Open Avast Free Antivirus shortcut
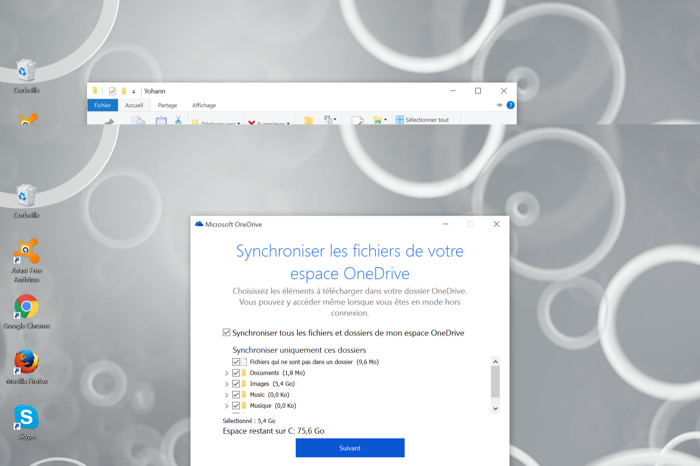Image resolution: width=700 pixels, height=466 pixels. pyautogui.click(x=26, y=252)
